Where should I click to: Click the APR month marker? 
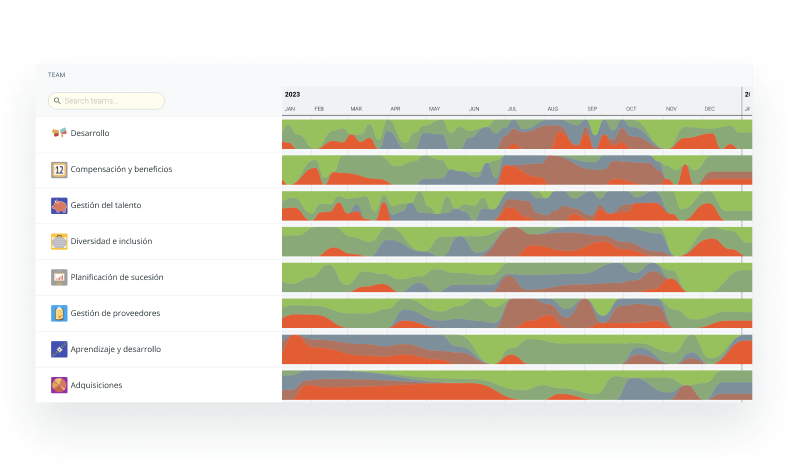396,109
